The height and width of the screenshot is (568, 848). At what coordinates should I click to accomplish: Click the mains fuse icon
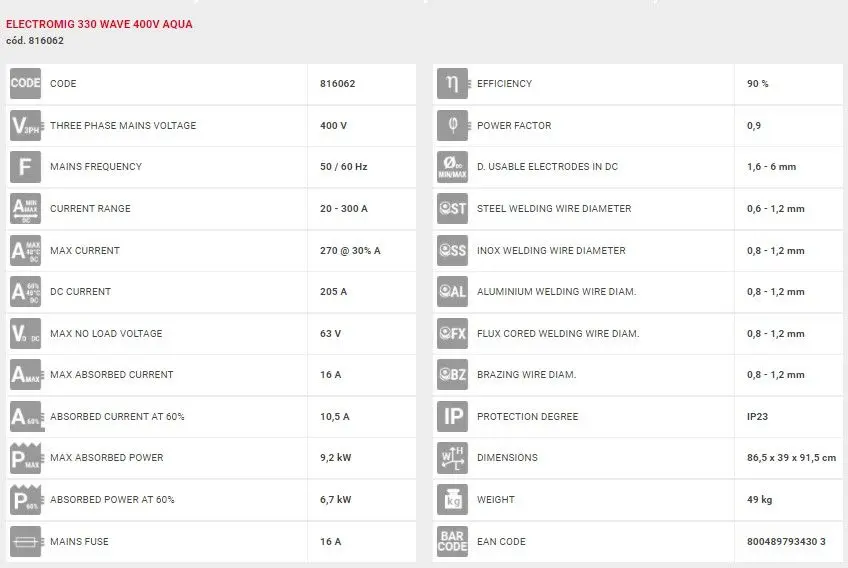(x=25, y=542)
